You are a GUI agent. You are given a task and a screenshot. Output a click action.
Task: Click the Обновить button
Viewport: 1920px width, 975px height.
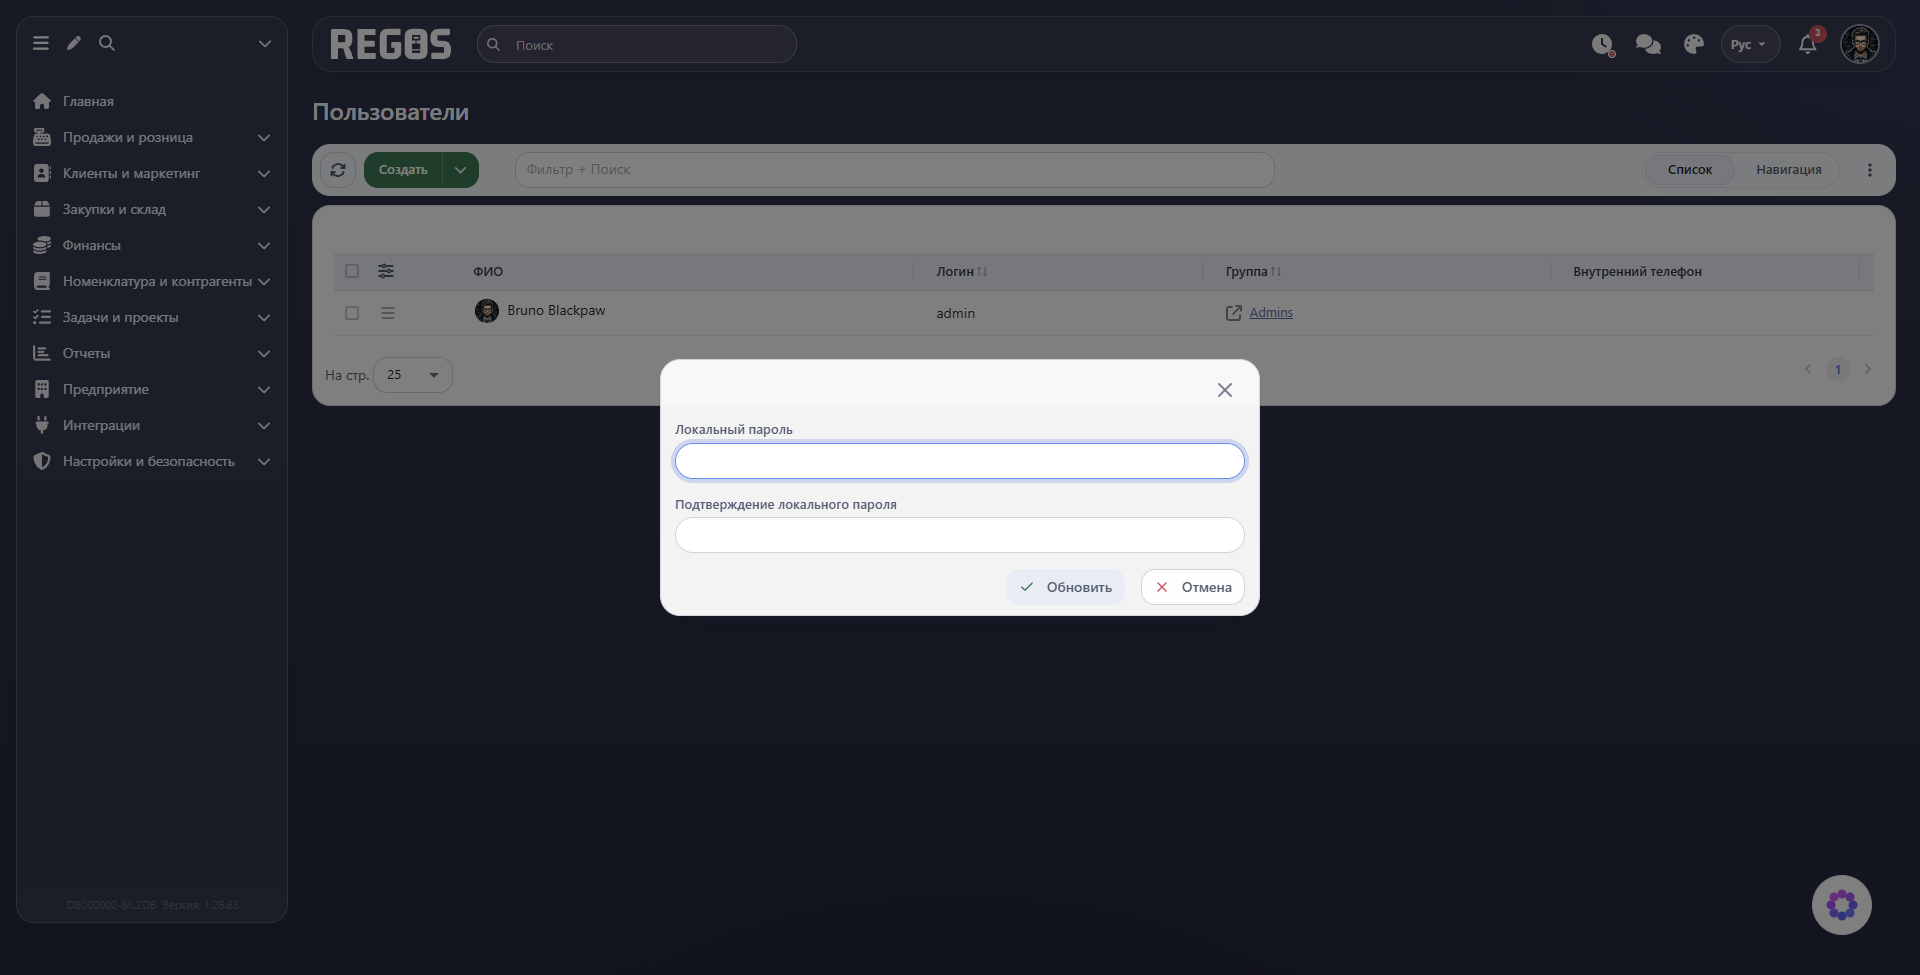tap(1066, 587)
